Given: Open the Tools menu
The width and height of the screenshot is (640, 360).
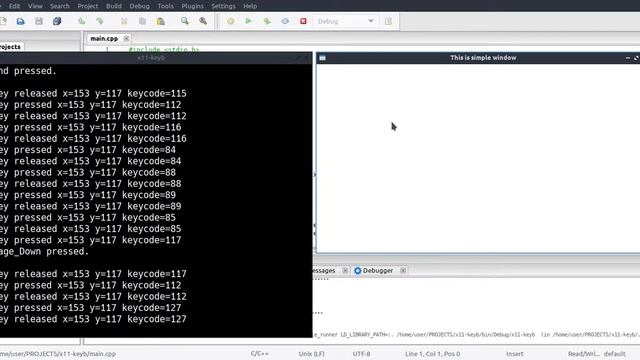Looking at the screenshot, I should pyautogui.click(x=165, y=6).
